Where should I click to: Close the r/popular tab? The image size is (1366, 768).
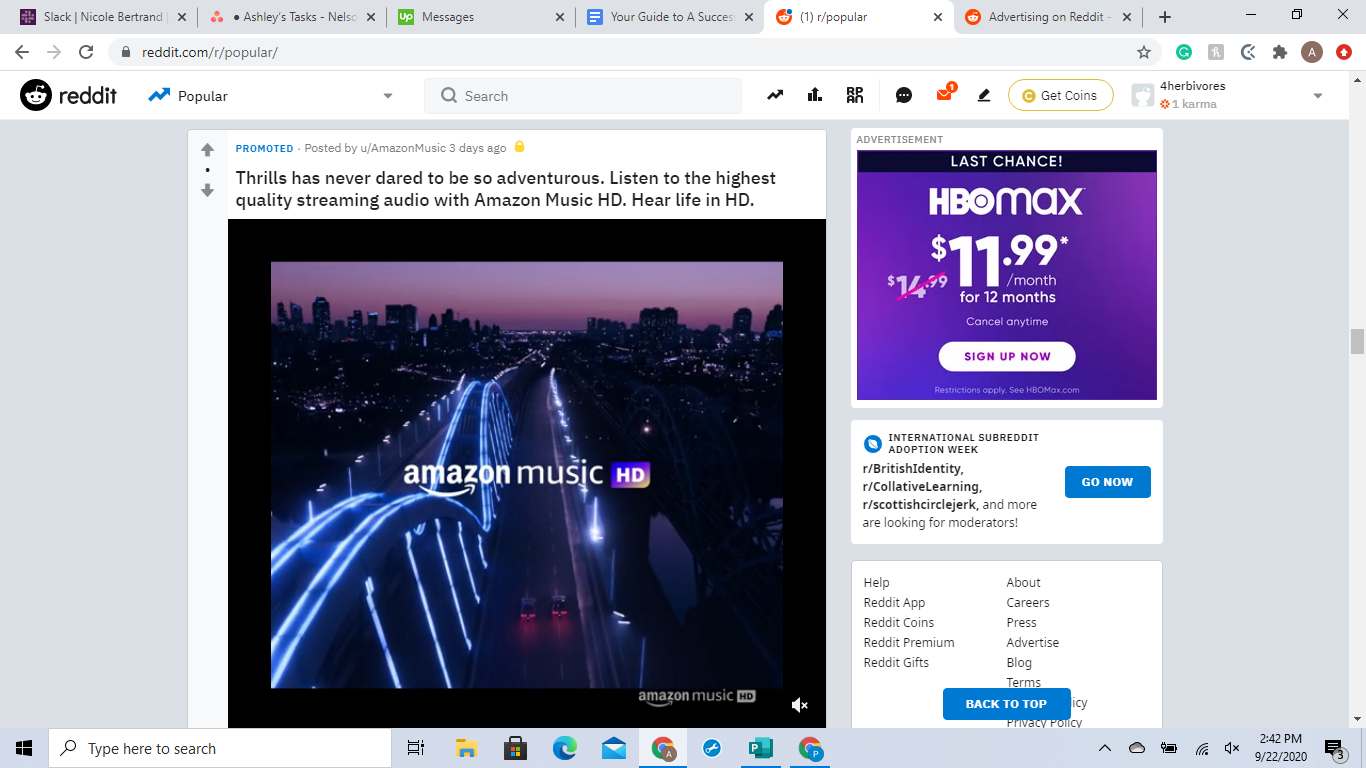tap(938, 17)
